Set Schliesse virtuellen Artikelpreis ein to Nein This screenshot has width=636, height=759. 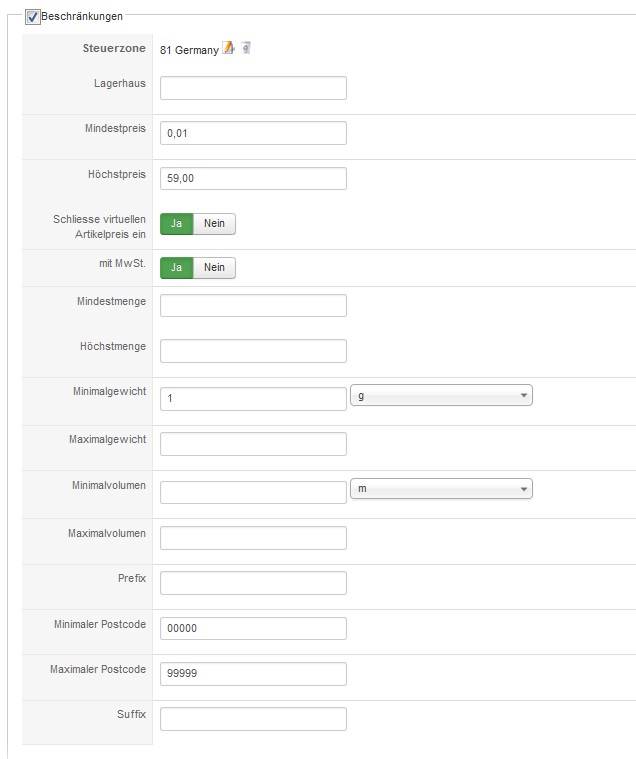pos(214,223)
